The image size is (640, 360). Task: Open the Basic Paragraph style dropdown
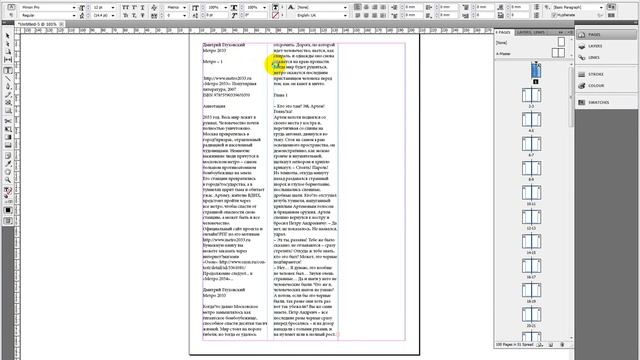tap(601, 7)
